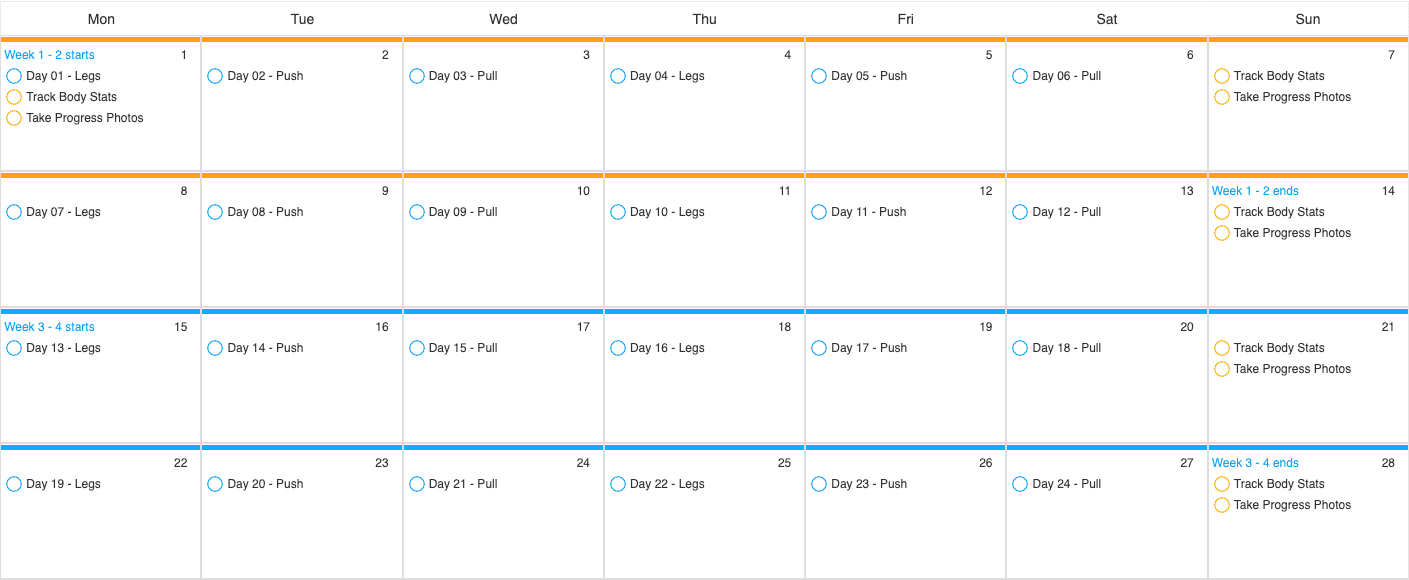
Task: Check Day 11 - Push circle
Action: point(819,212)
